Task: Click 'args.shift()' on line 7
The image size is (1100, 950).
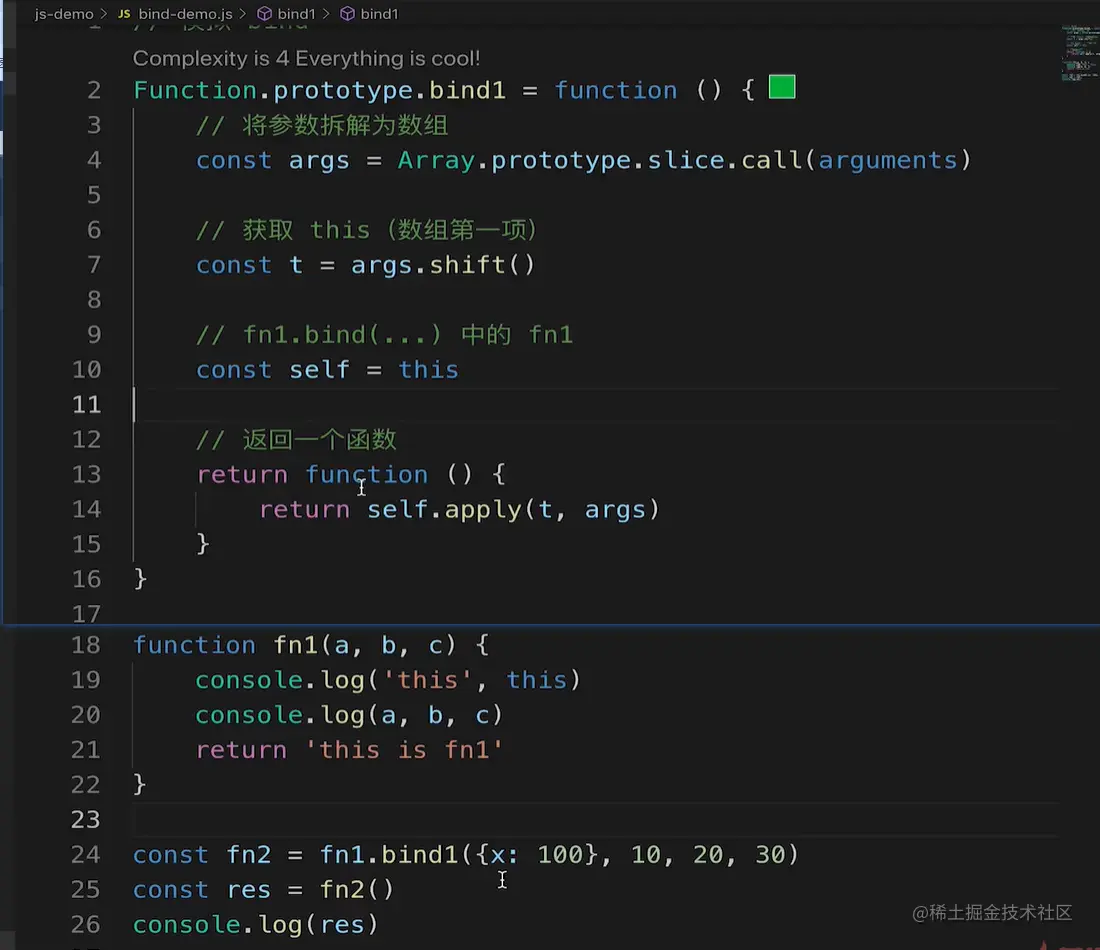Action: [x=443, y=265]
